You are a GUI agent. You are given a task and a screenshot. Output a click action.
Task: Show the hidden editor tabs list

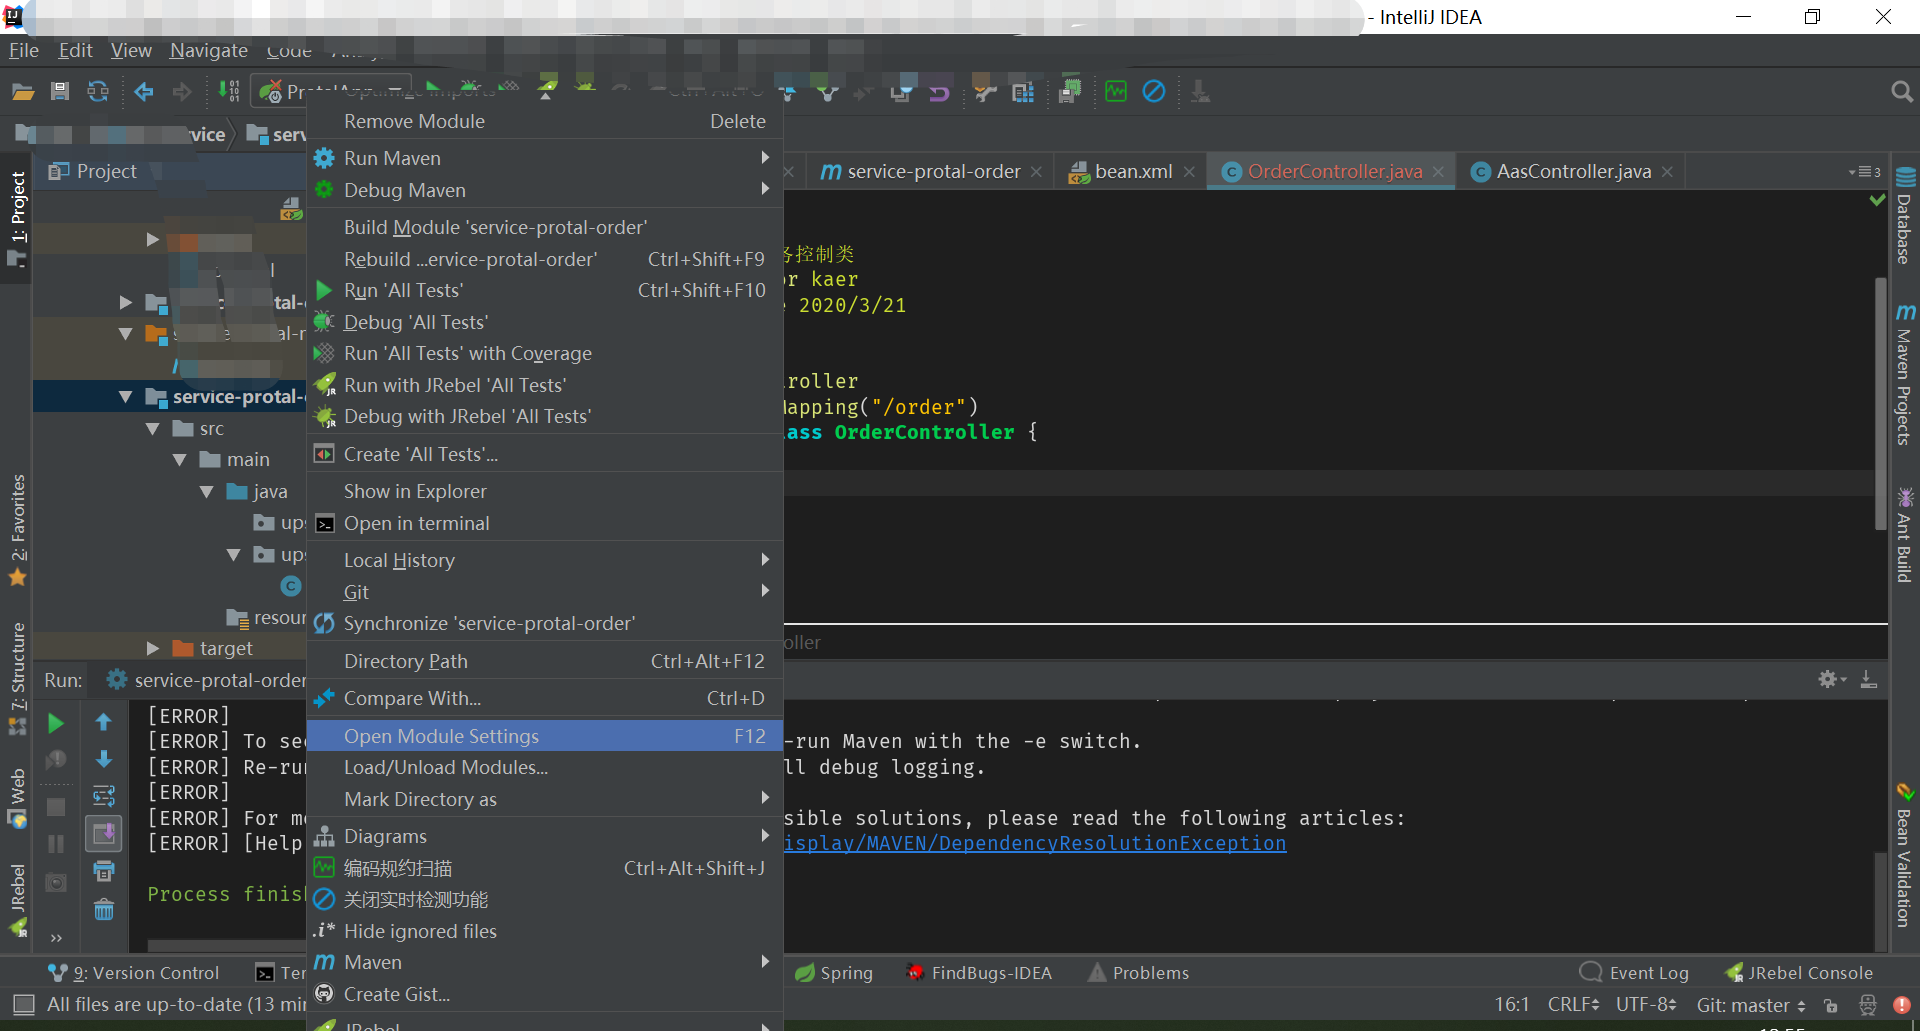pyautogui.click(x=1866, y=172)
